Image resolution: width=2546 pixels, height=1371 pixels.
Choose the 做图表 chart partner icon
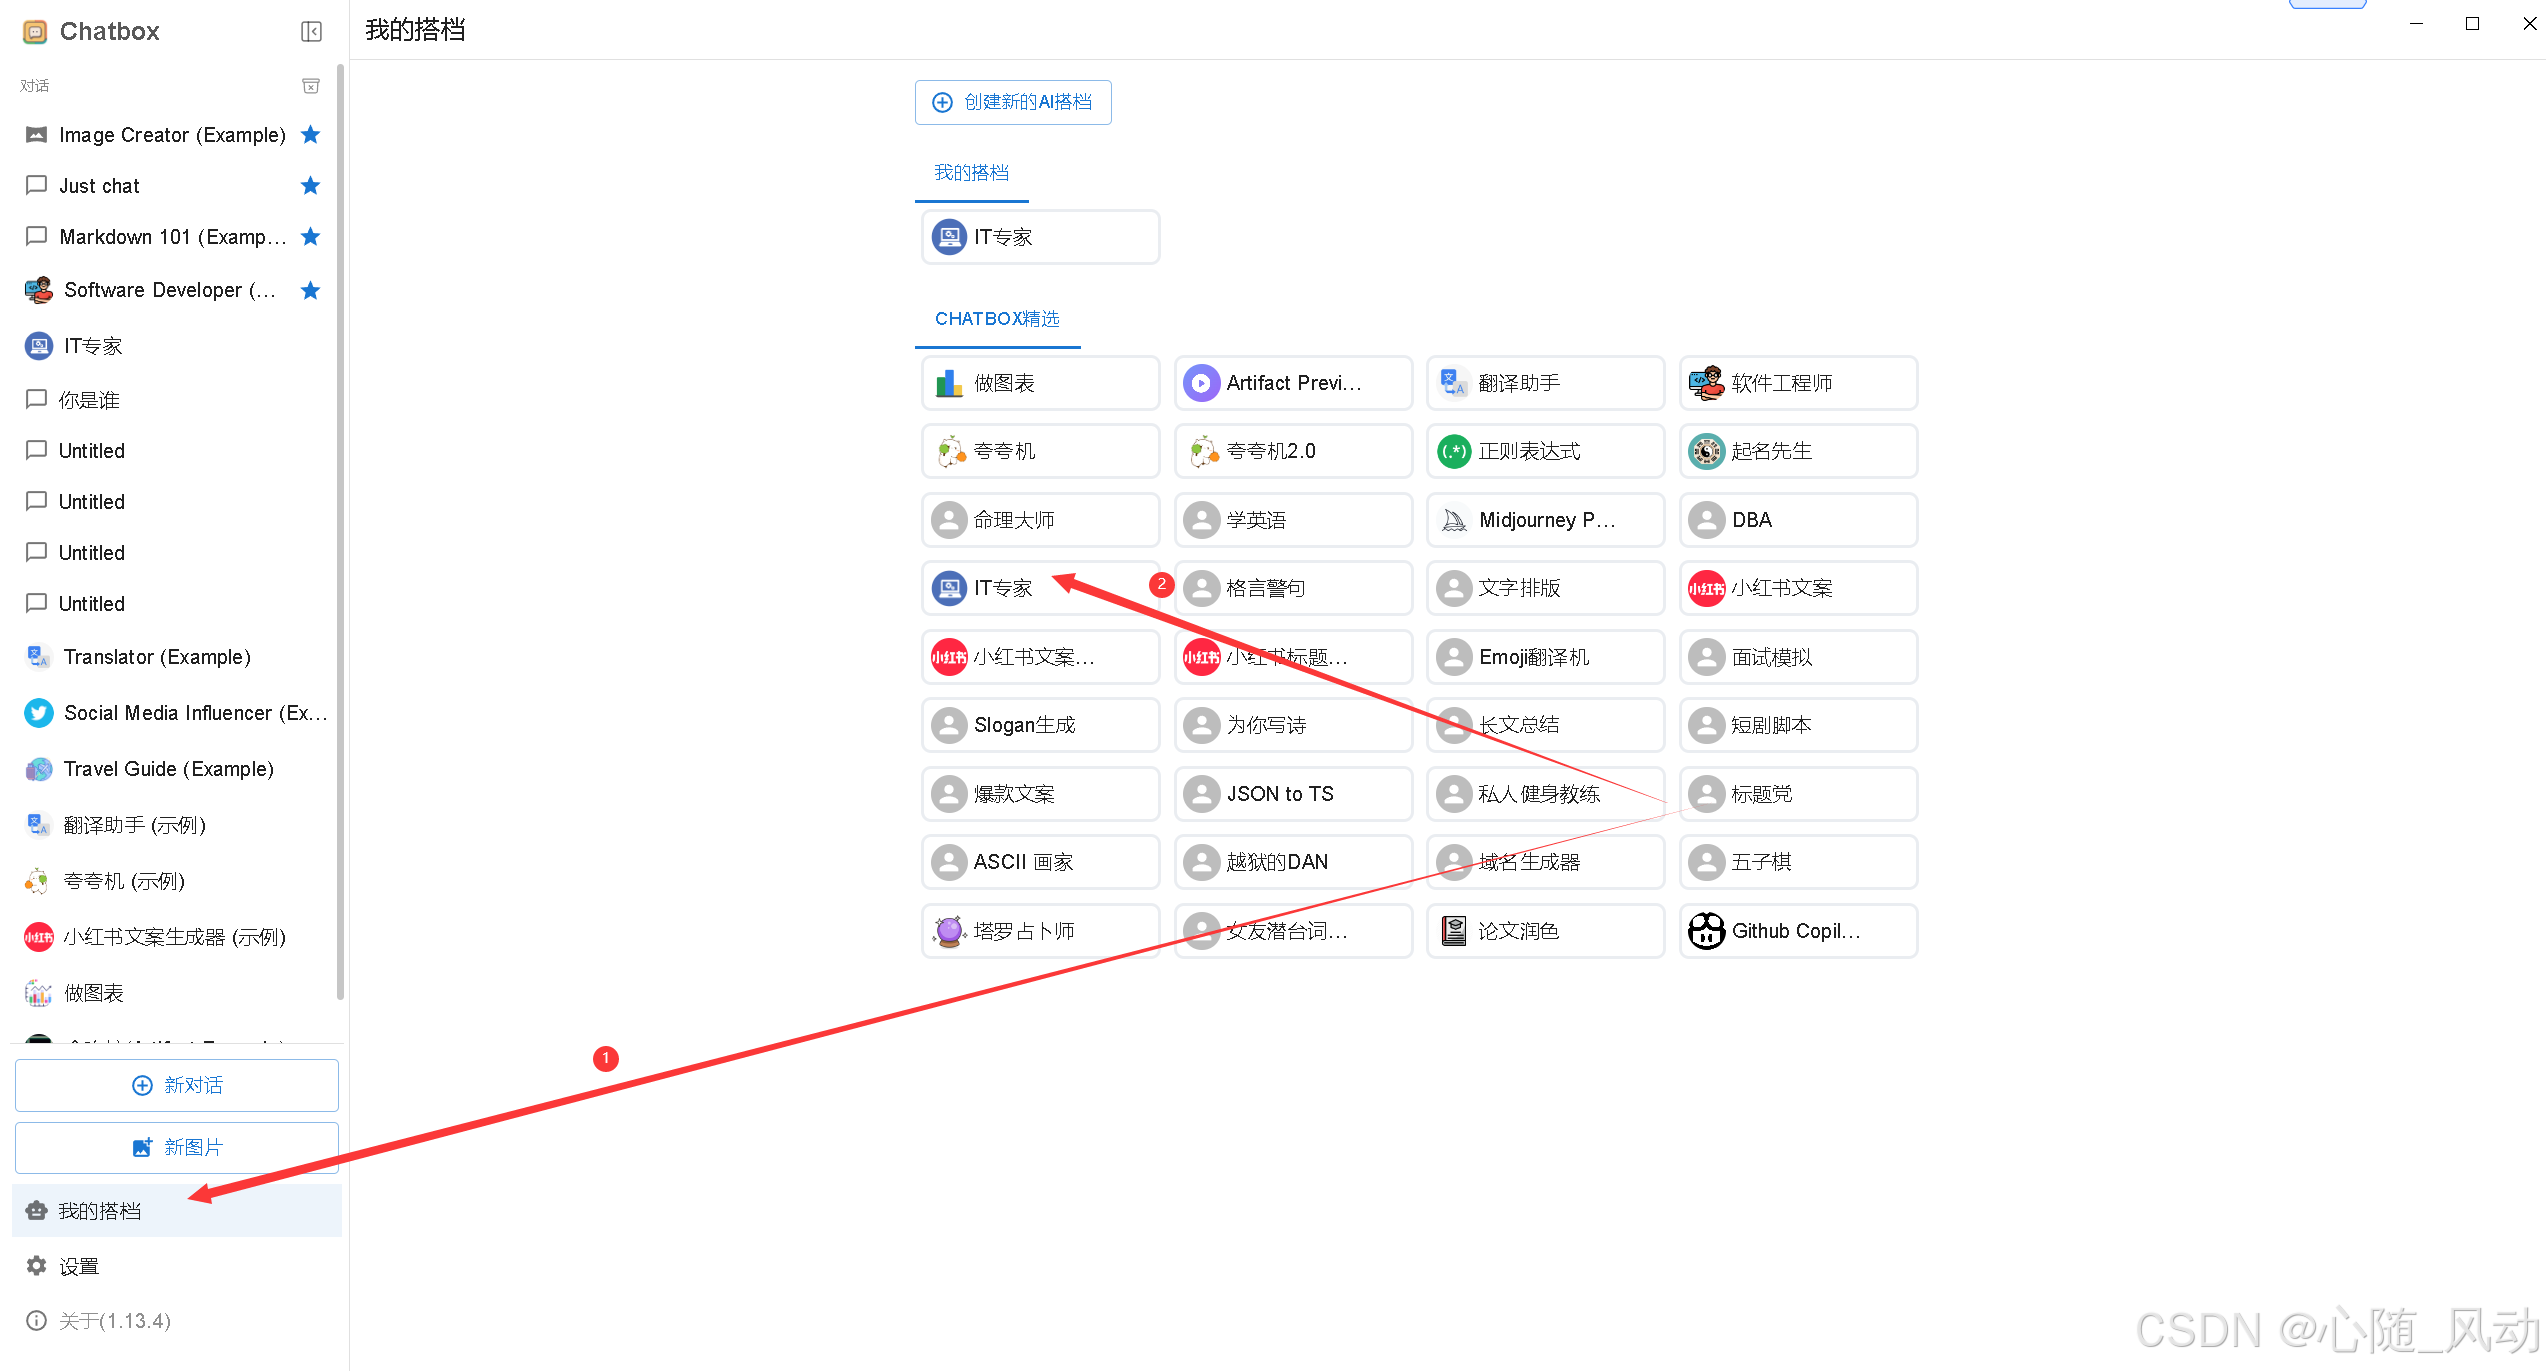tap(948, 383)
